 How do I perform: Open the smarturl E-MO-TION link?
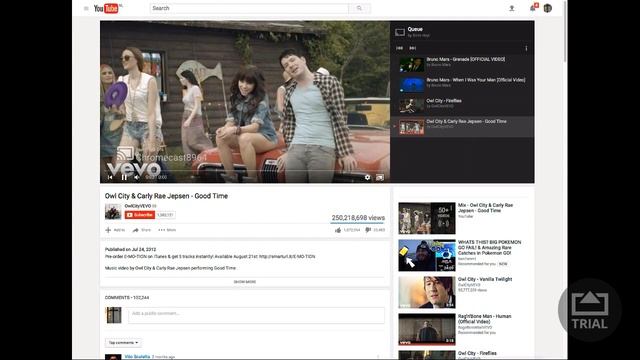[287, 257]
